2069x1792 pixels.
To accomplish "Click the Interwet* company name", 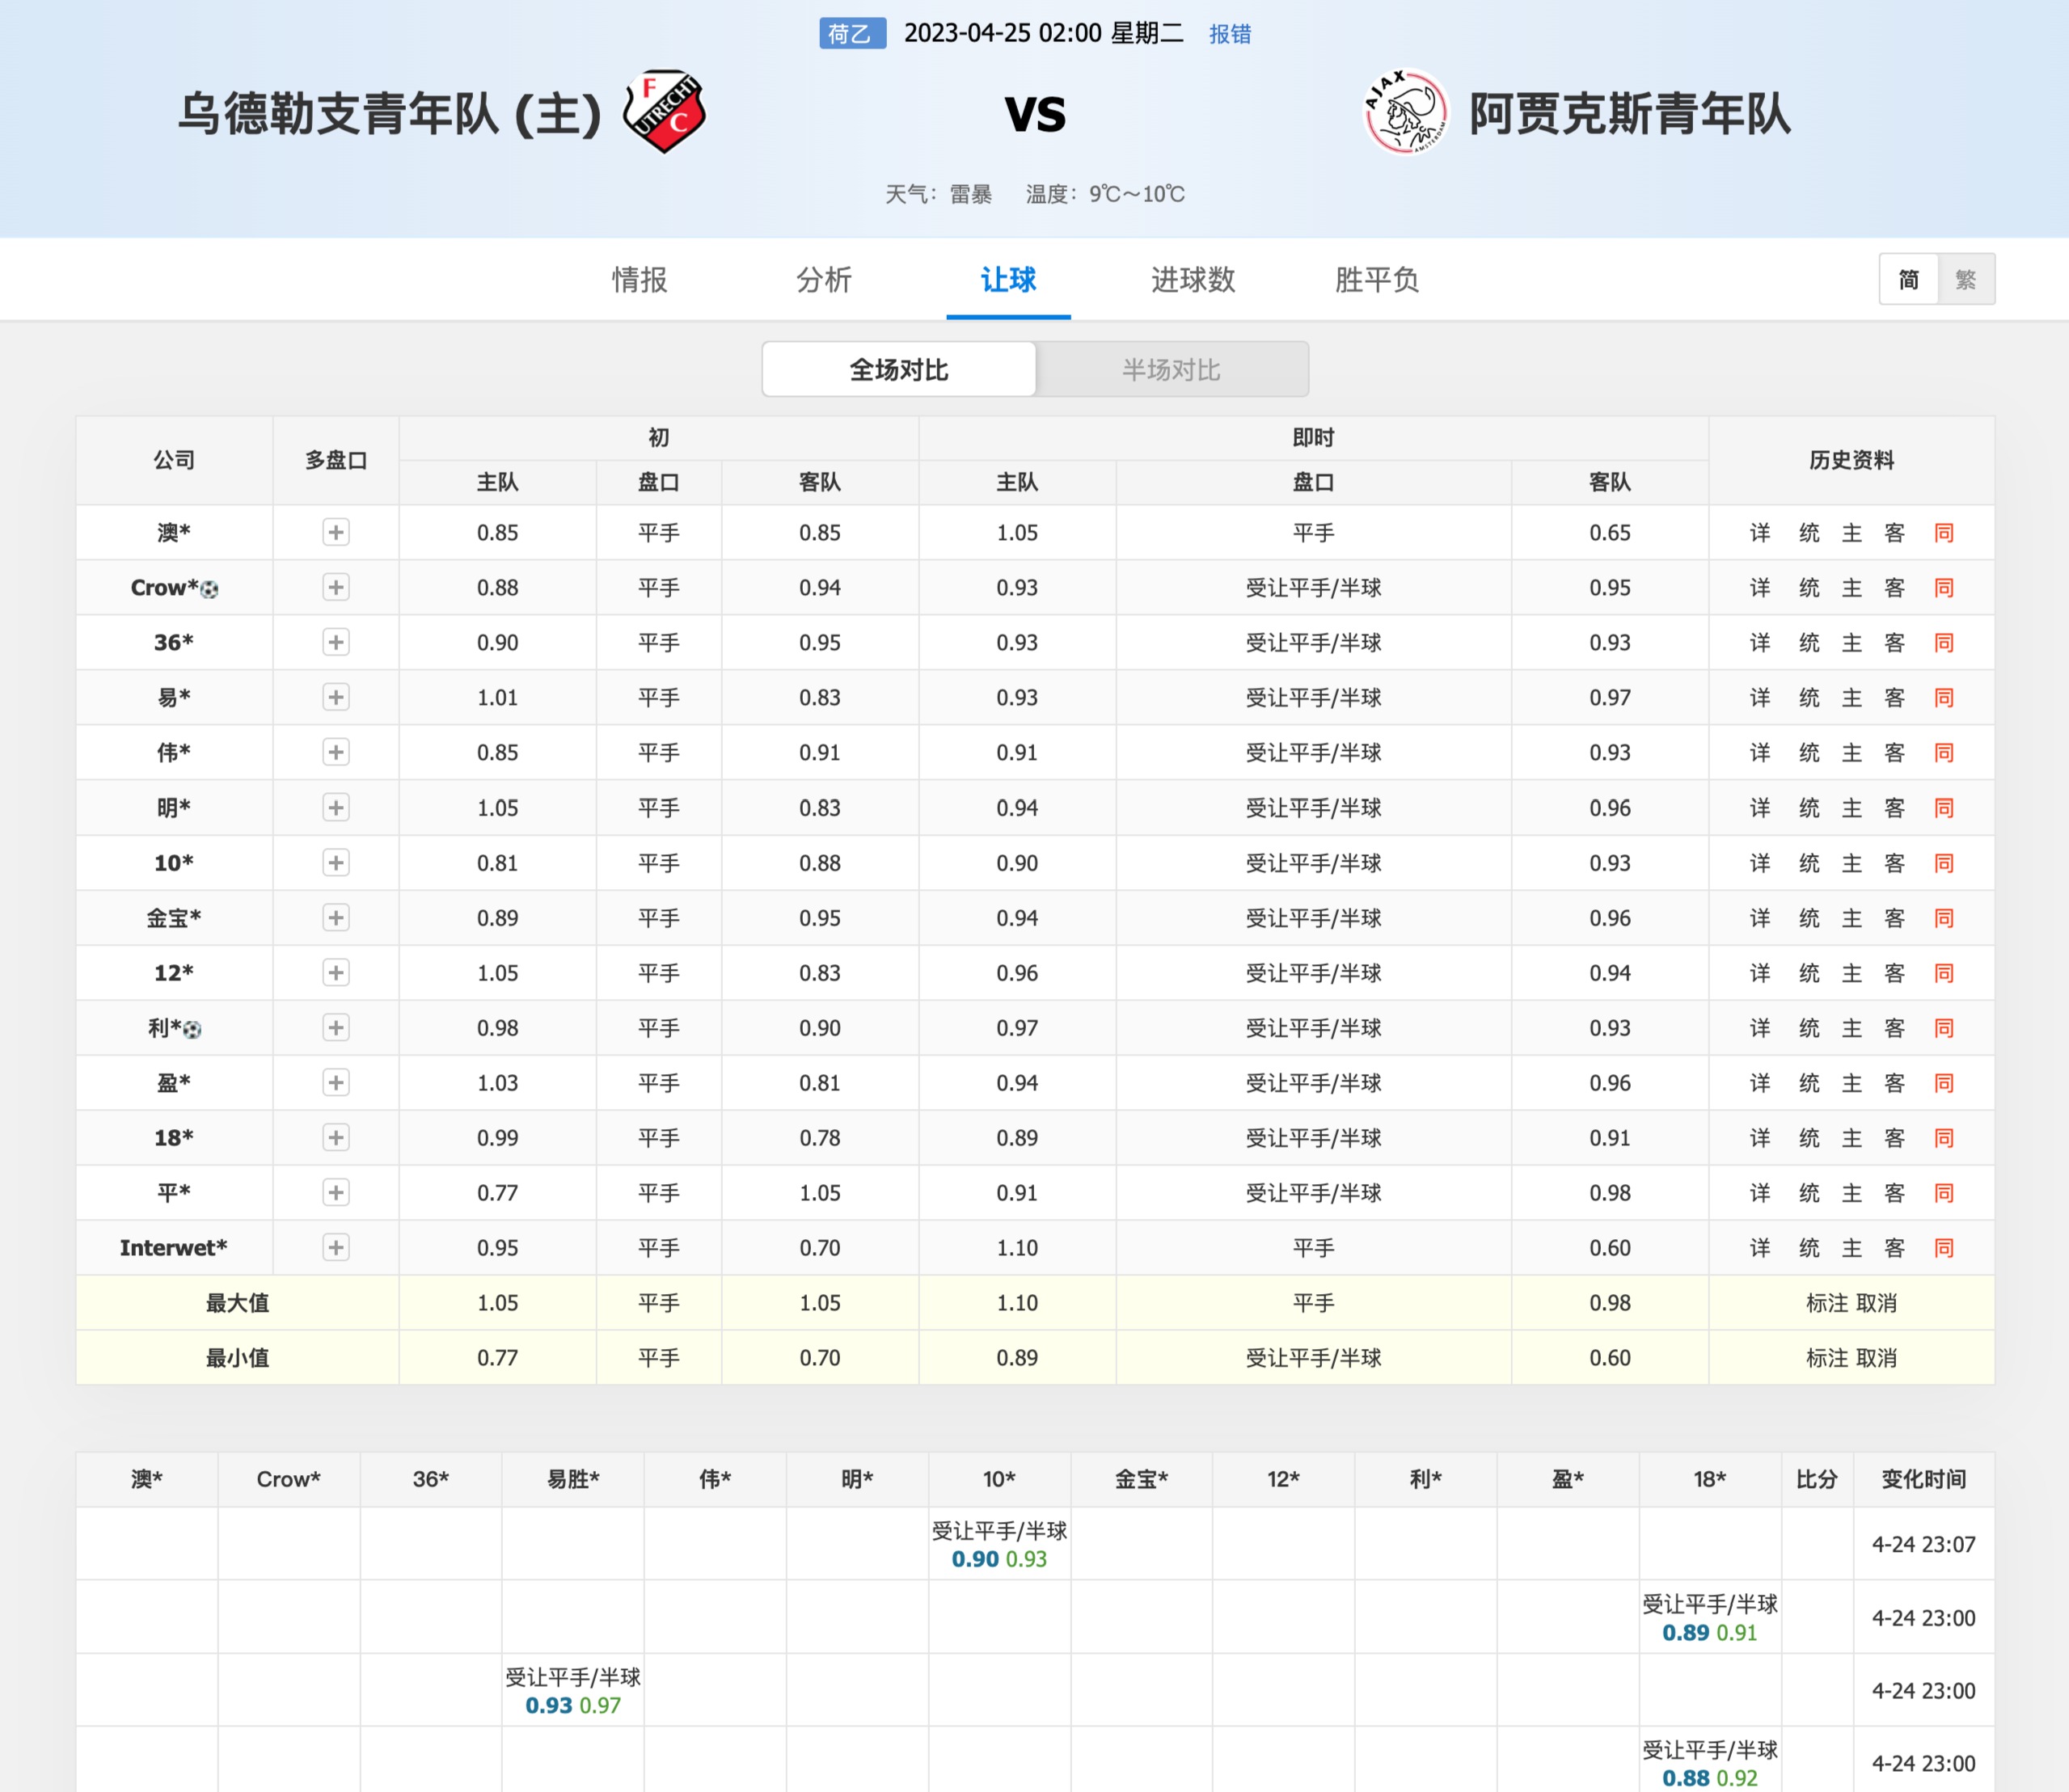I will coord(173,1247).
